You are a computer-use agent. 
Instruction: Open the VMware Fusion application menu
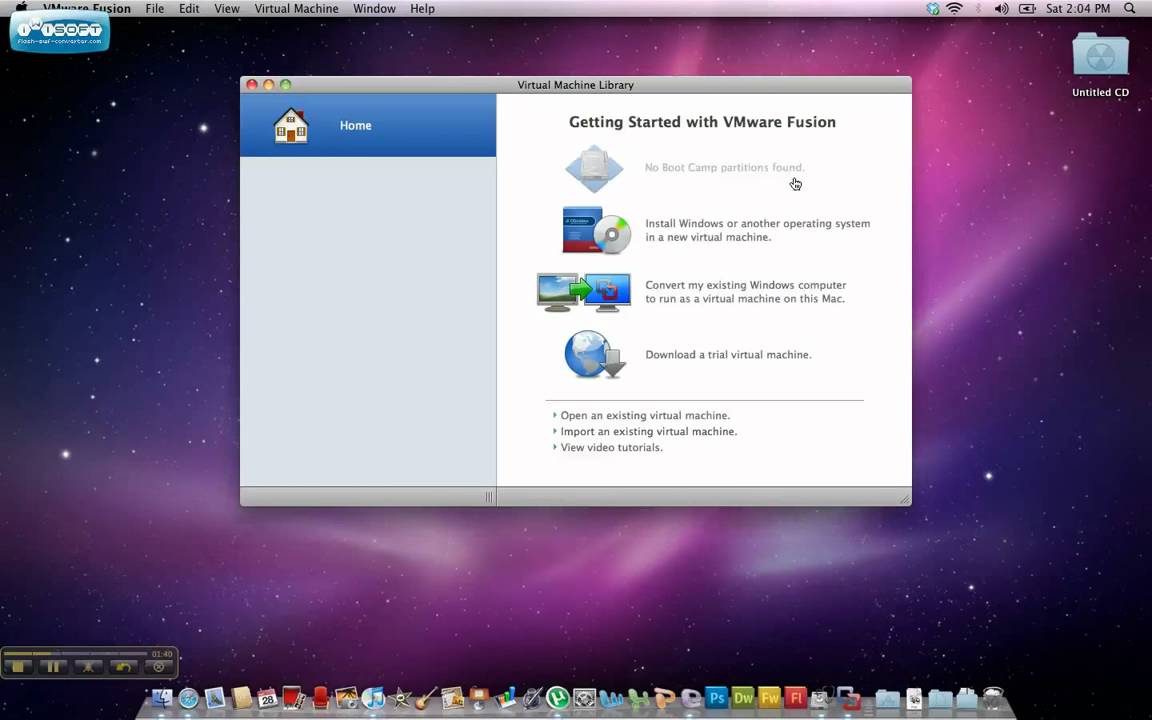coord(87,9)
